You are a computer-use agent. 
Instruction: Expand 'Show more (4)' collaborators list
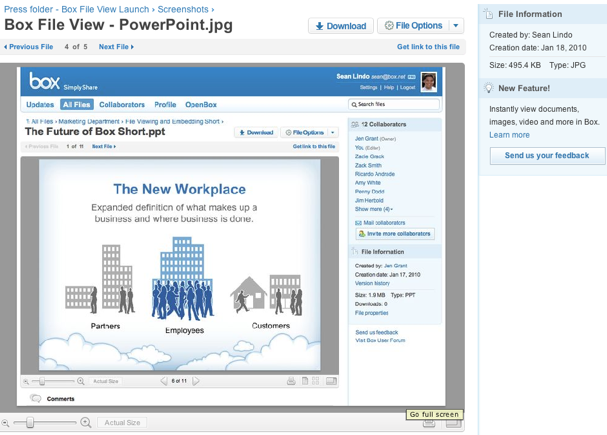[x=374, y=209]
